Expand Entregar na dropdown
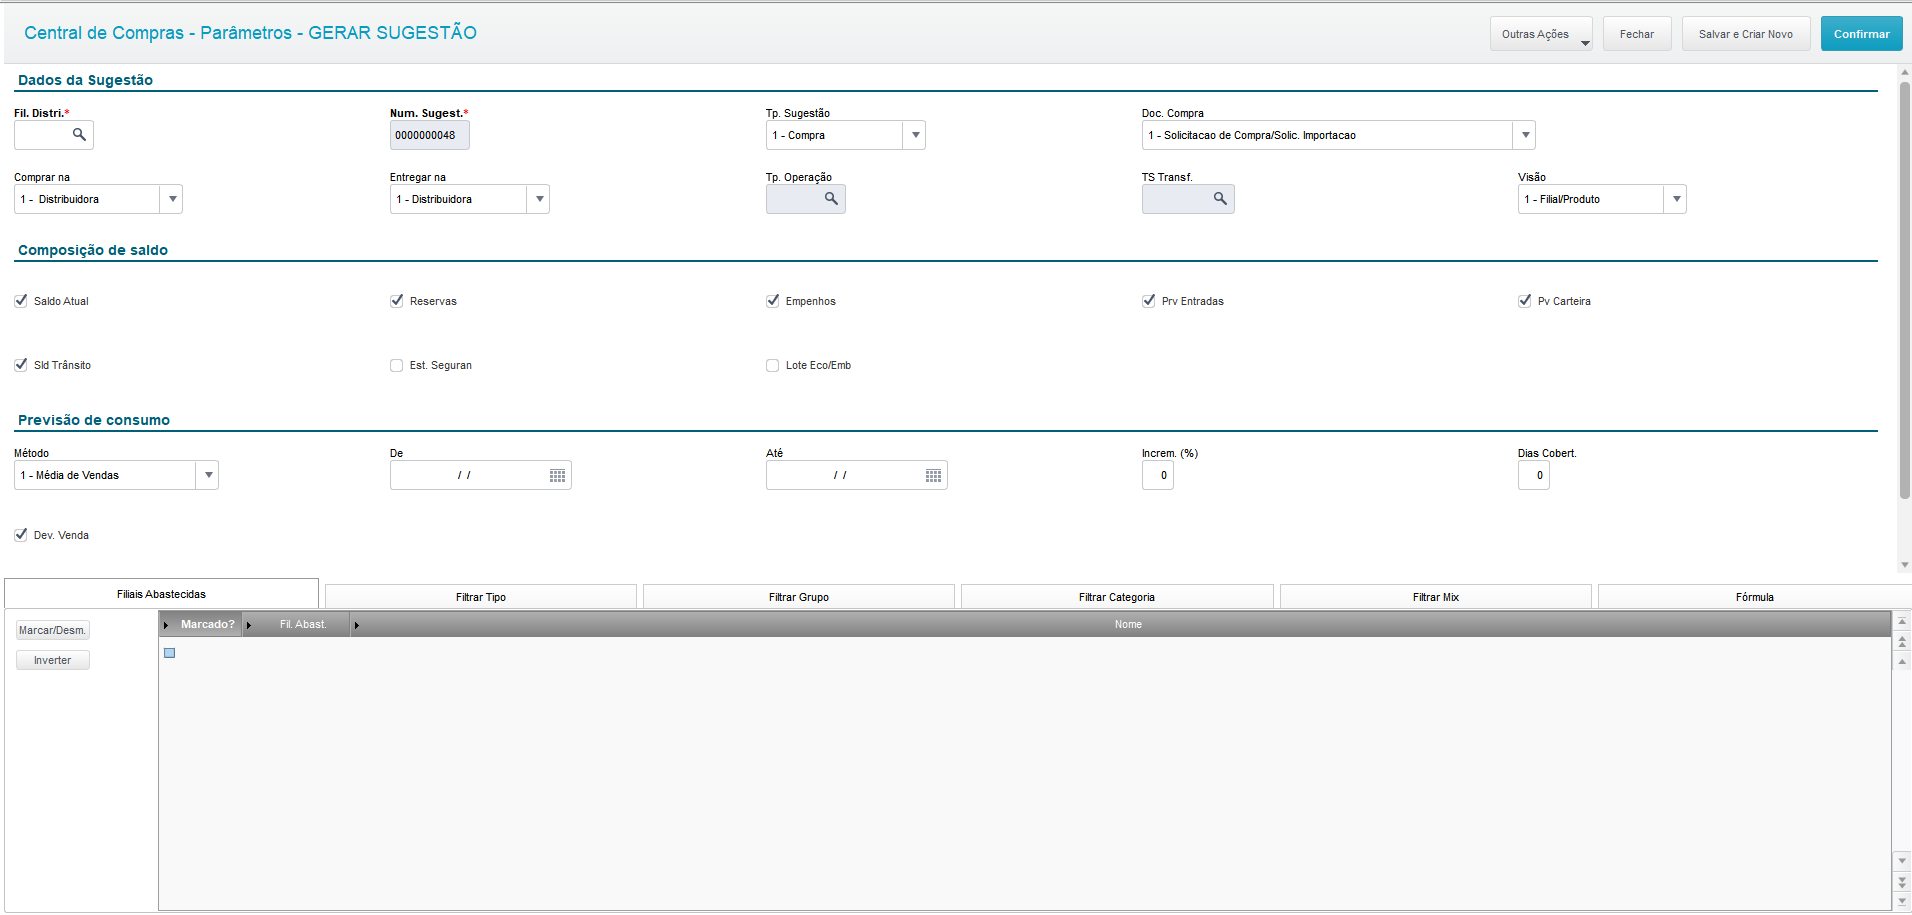Image resolution: width=1912 pixels, height=915 pixels. [x=538, y=199]
